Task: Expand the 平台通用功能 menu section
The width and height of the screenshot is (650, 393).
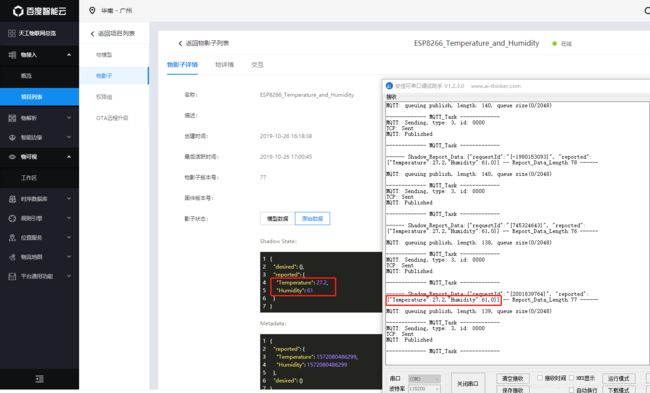Action: click(69, 277)
